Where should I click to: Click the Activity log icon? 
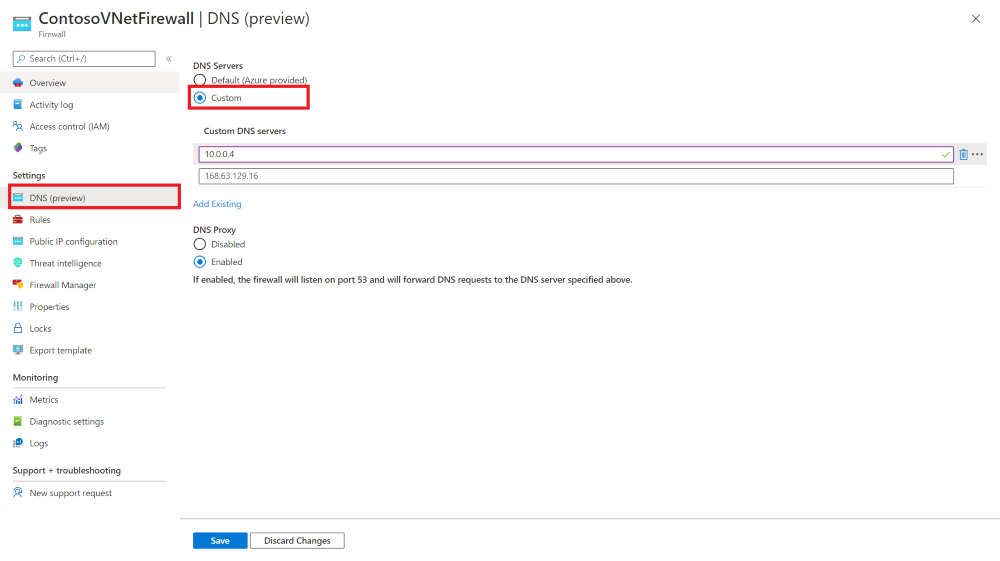coord(18,105)
